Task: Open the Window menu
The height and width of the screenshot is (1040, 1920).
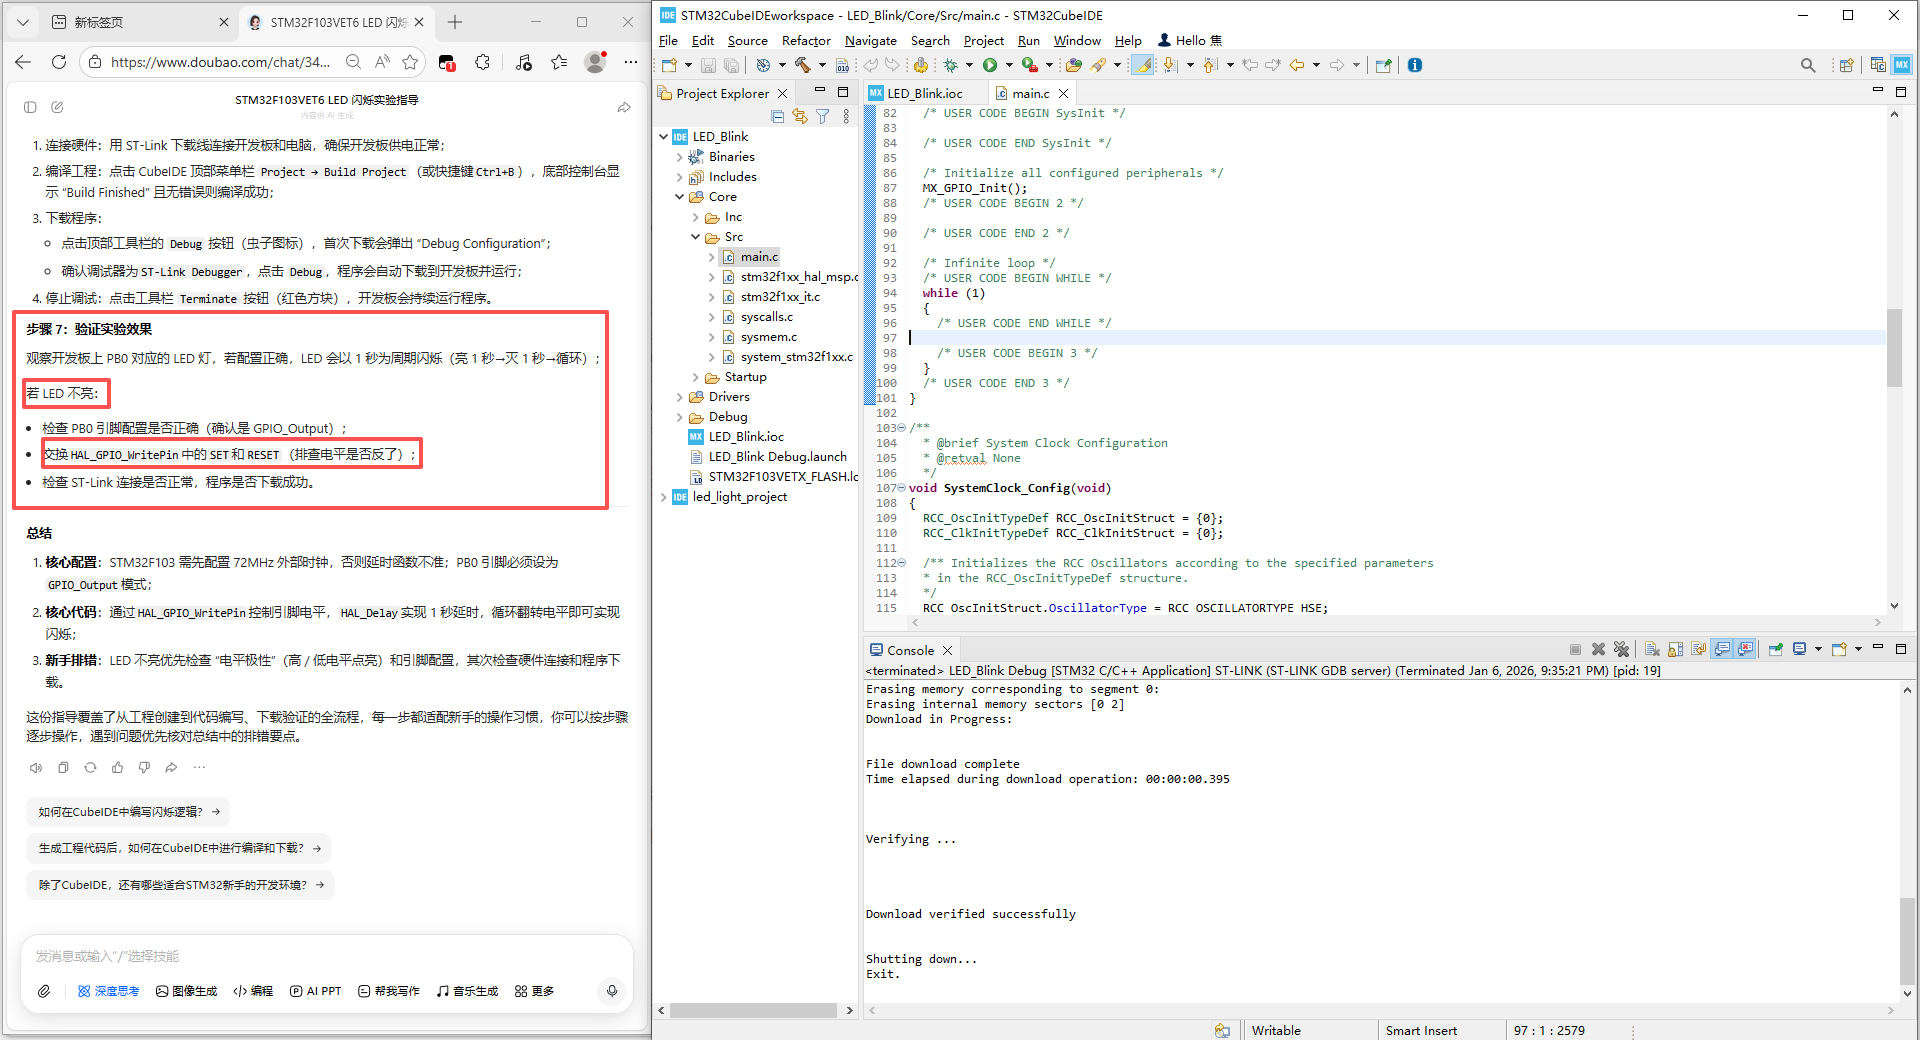Action: [1077, 41]
